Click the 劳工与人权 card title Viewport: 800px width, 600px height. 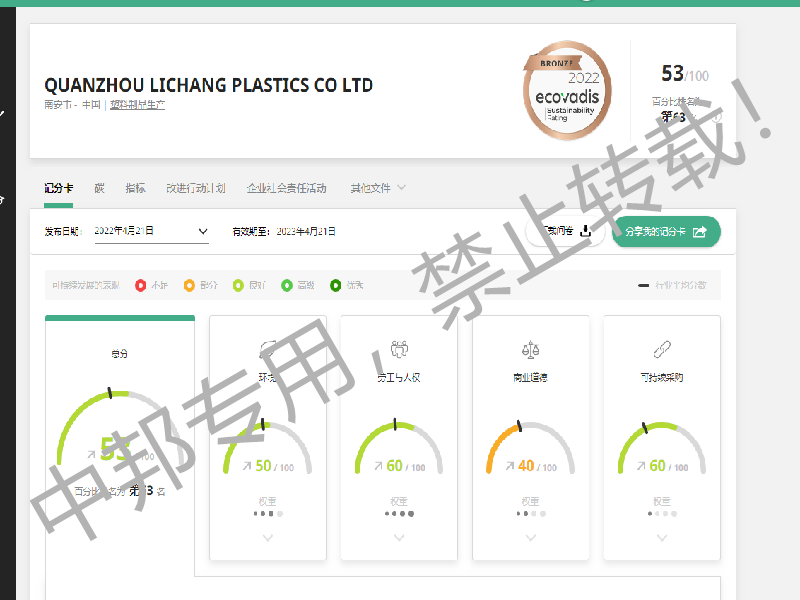pos(399,378)
